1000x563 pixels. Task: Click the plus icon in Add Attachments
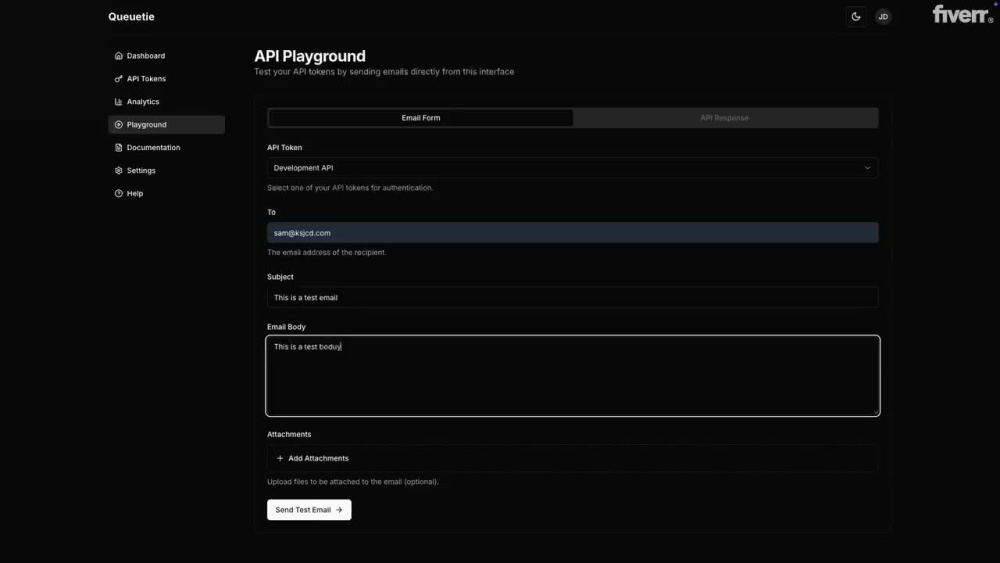coord(280,458)
